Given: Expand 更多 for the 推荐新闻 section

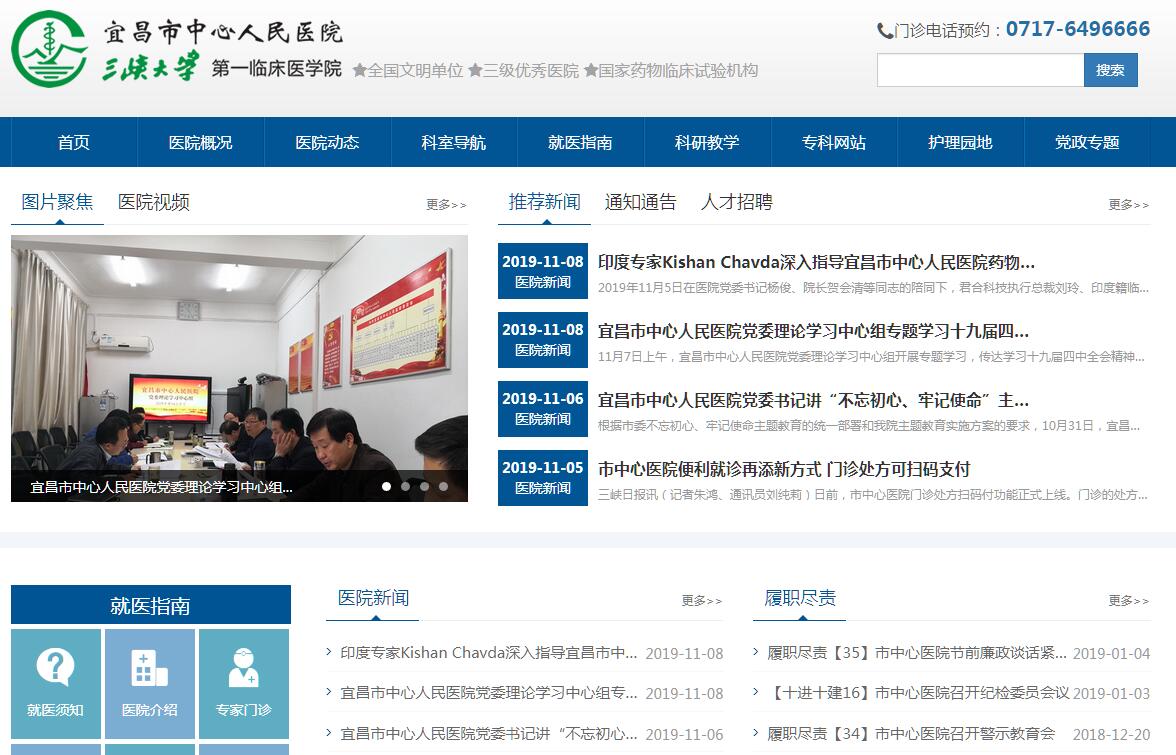Looking at the screenshot, I should pos(1128,205).
